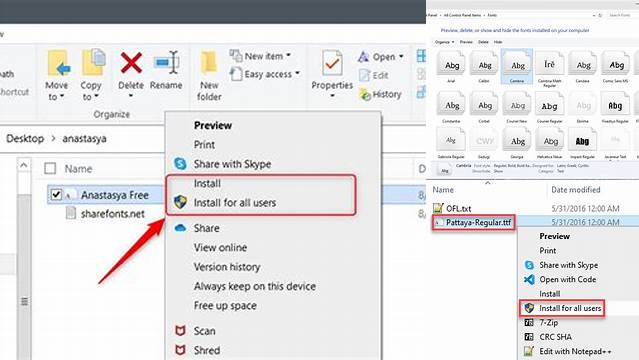Create a New folder from the ribbon
This screenshot has height=360, width=639.
pyautogui.click(x=209, y=76)
